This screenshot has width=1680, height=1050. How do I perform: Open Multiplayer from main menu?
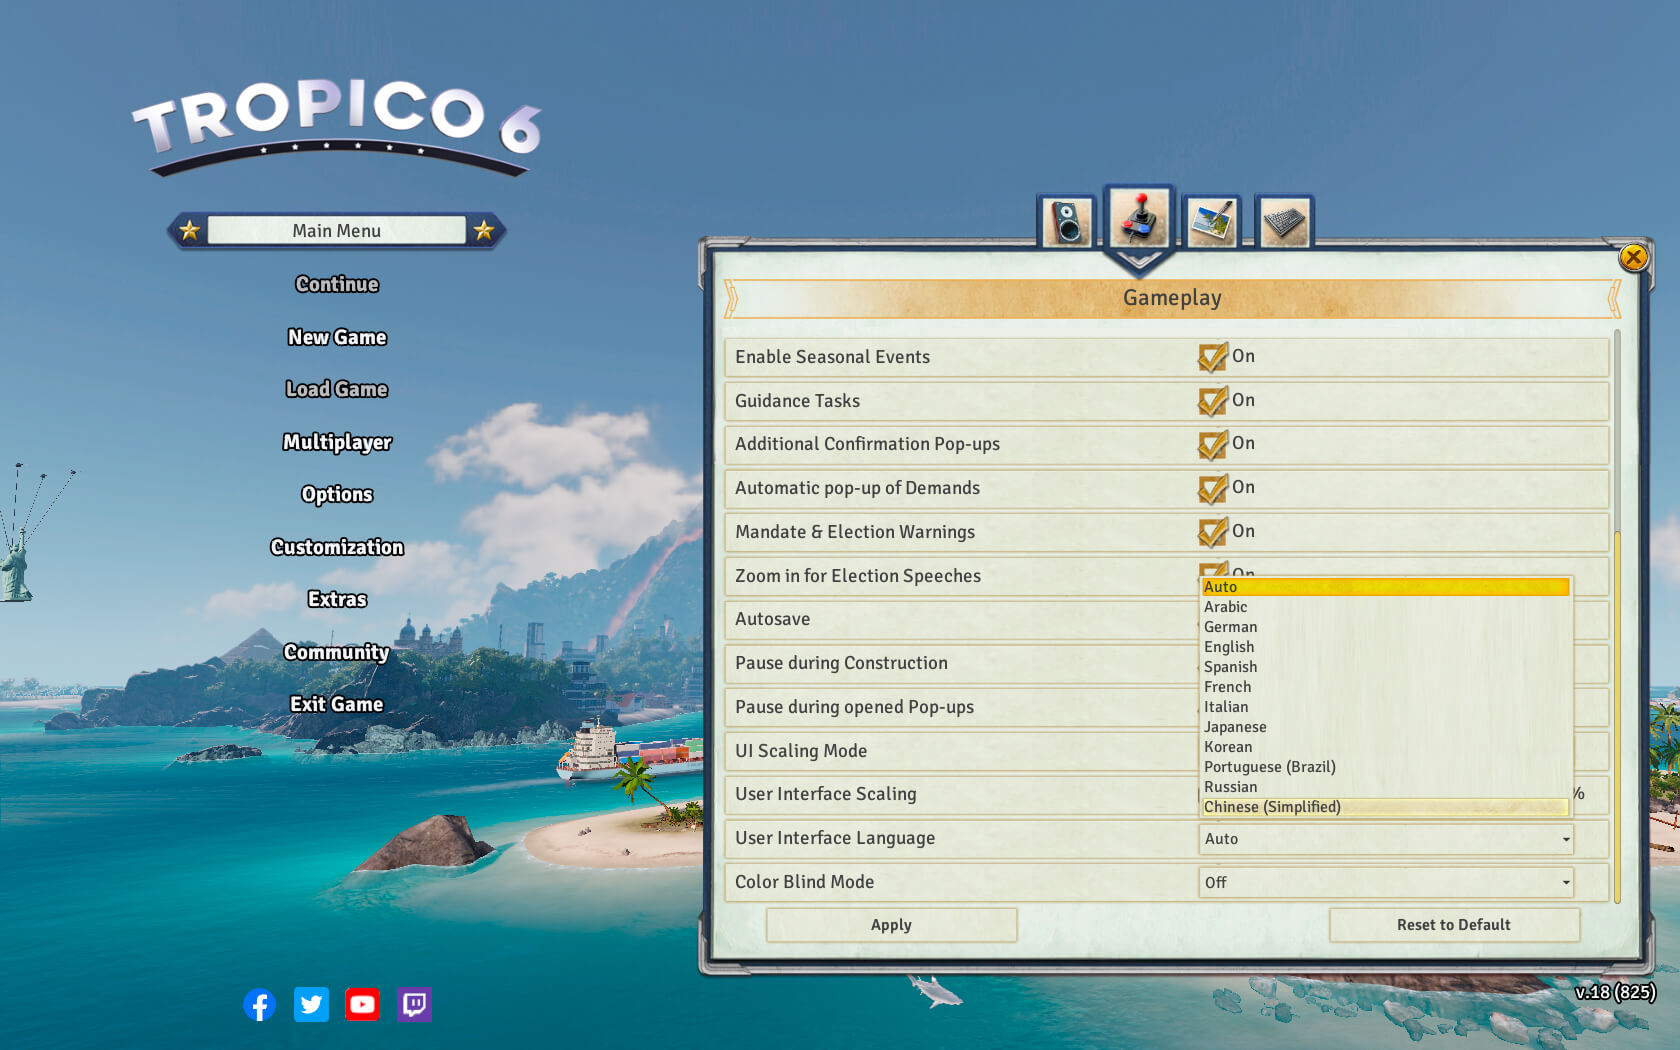[x=337, y=442]
